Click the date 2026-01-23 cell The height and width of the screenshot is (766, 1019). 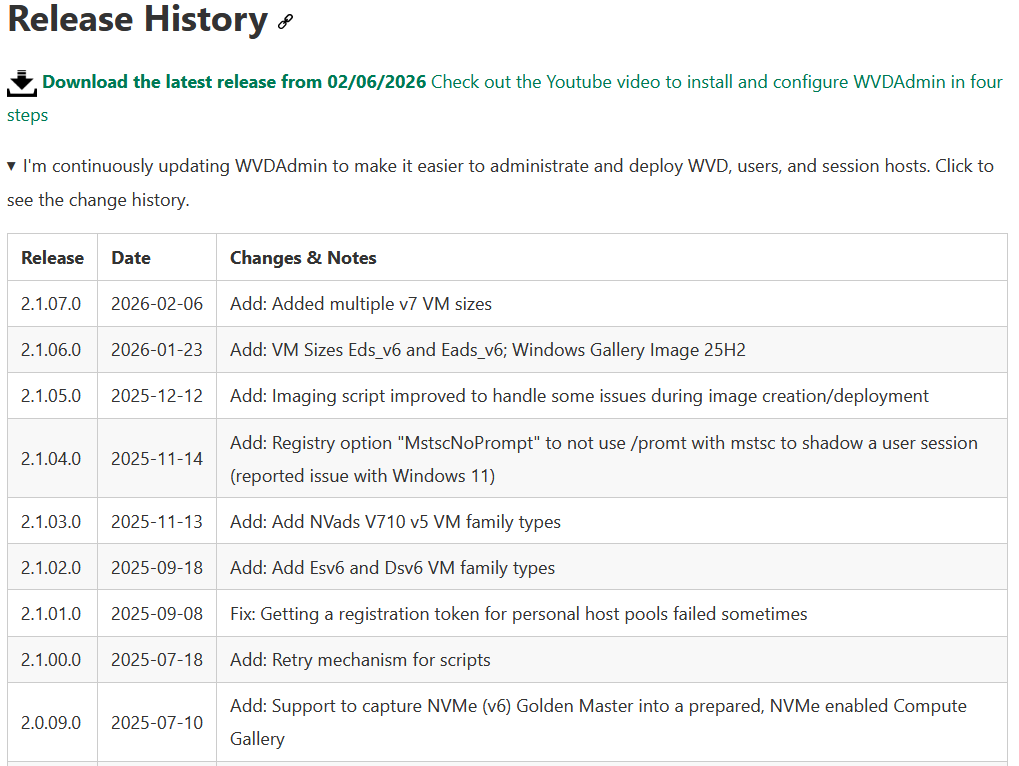tap(156, 350)
